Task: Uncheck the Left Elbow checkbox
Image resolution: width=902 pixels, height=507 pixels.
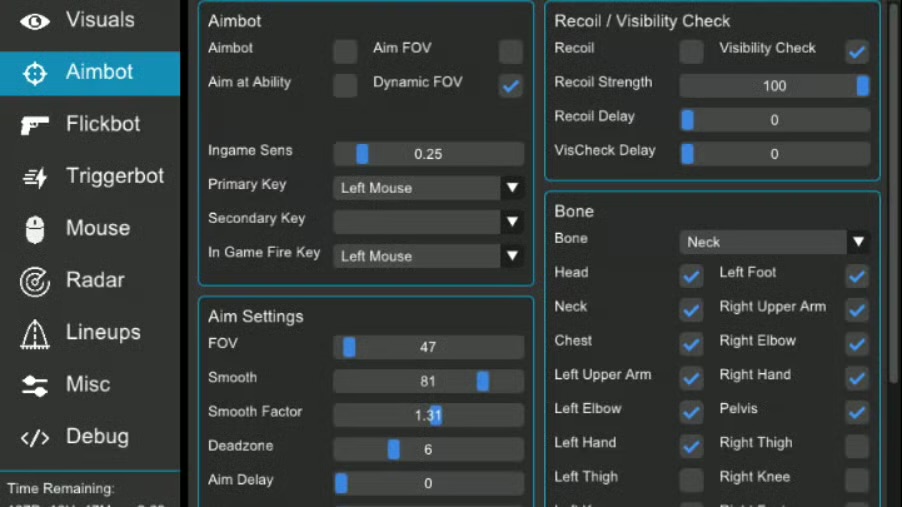Action: click(x=691, y=412)
